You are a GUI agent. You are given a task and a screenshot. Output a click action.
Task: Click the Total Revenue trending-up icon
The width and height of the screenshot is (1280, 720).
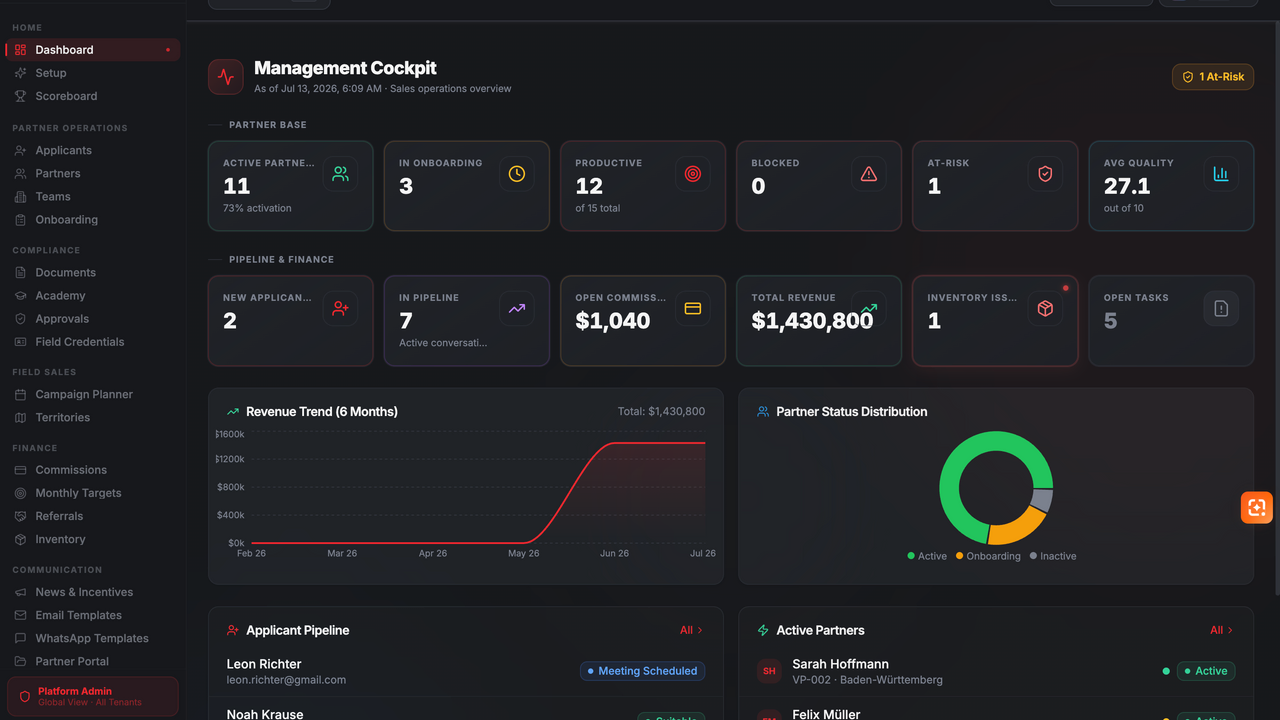pos(869,309)
